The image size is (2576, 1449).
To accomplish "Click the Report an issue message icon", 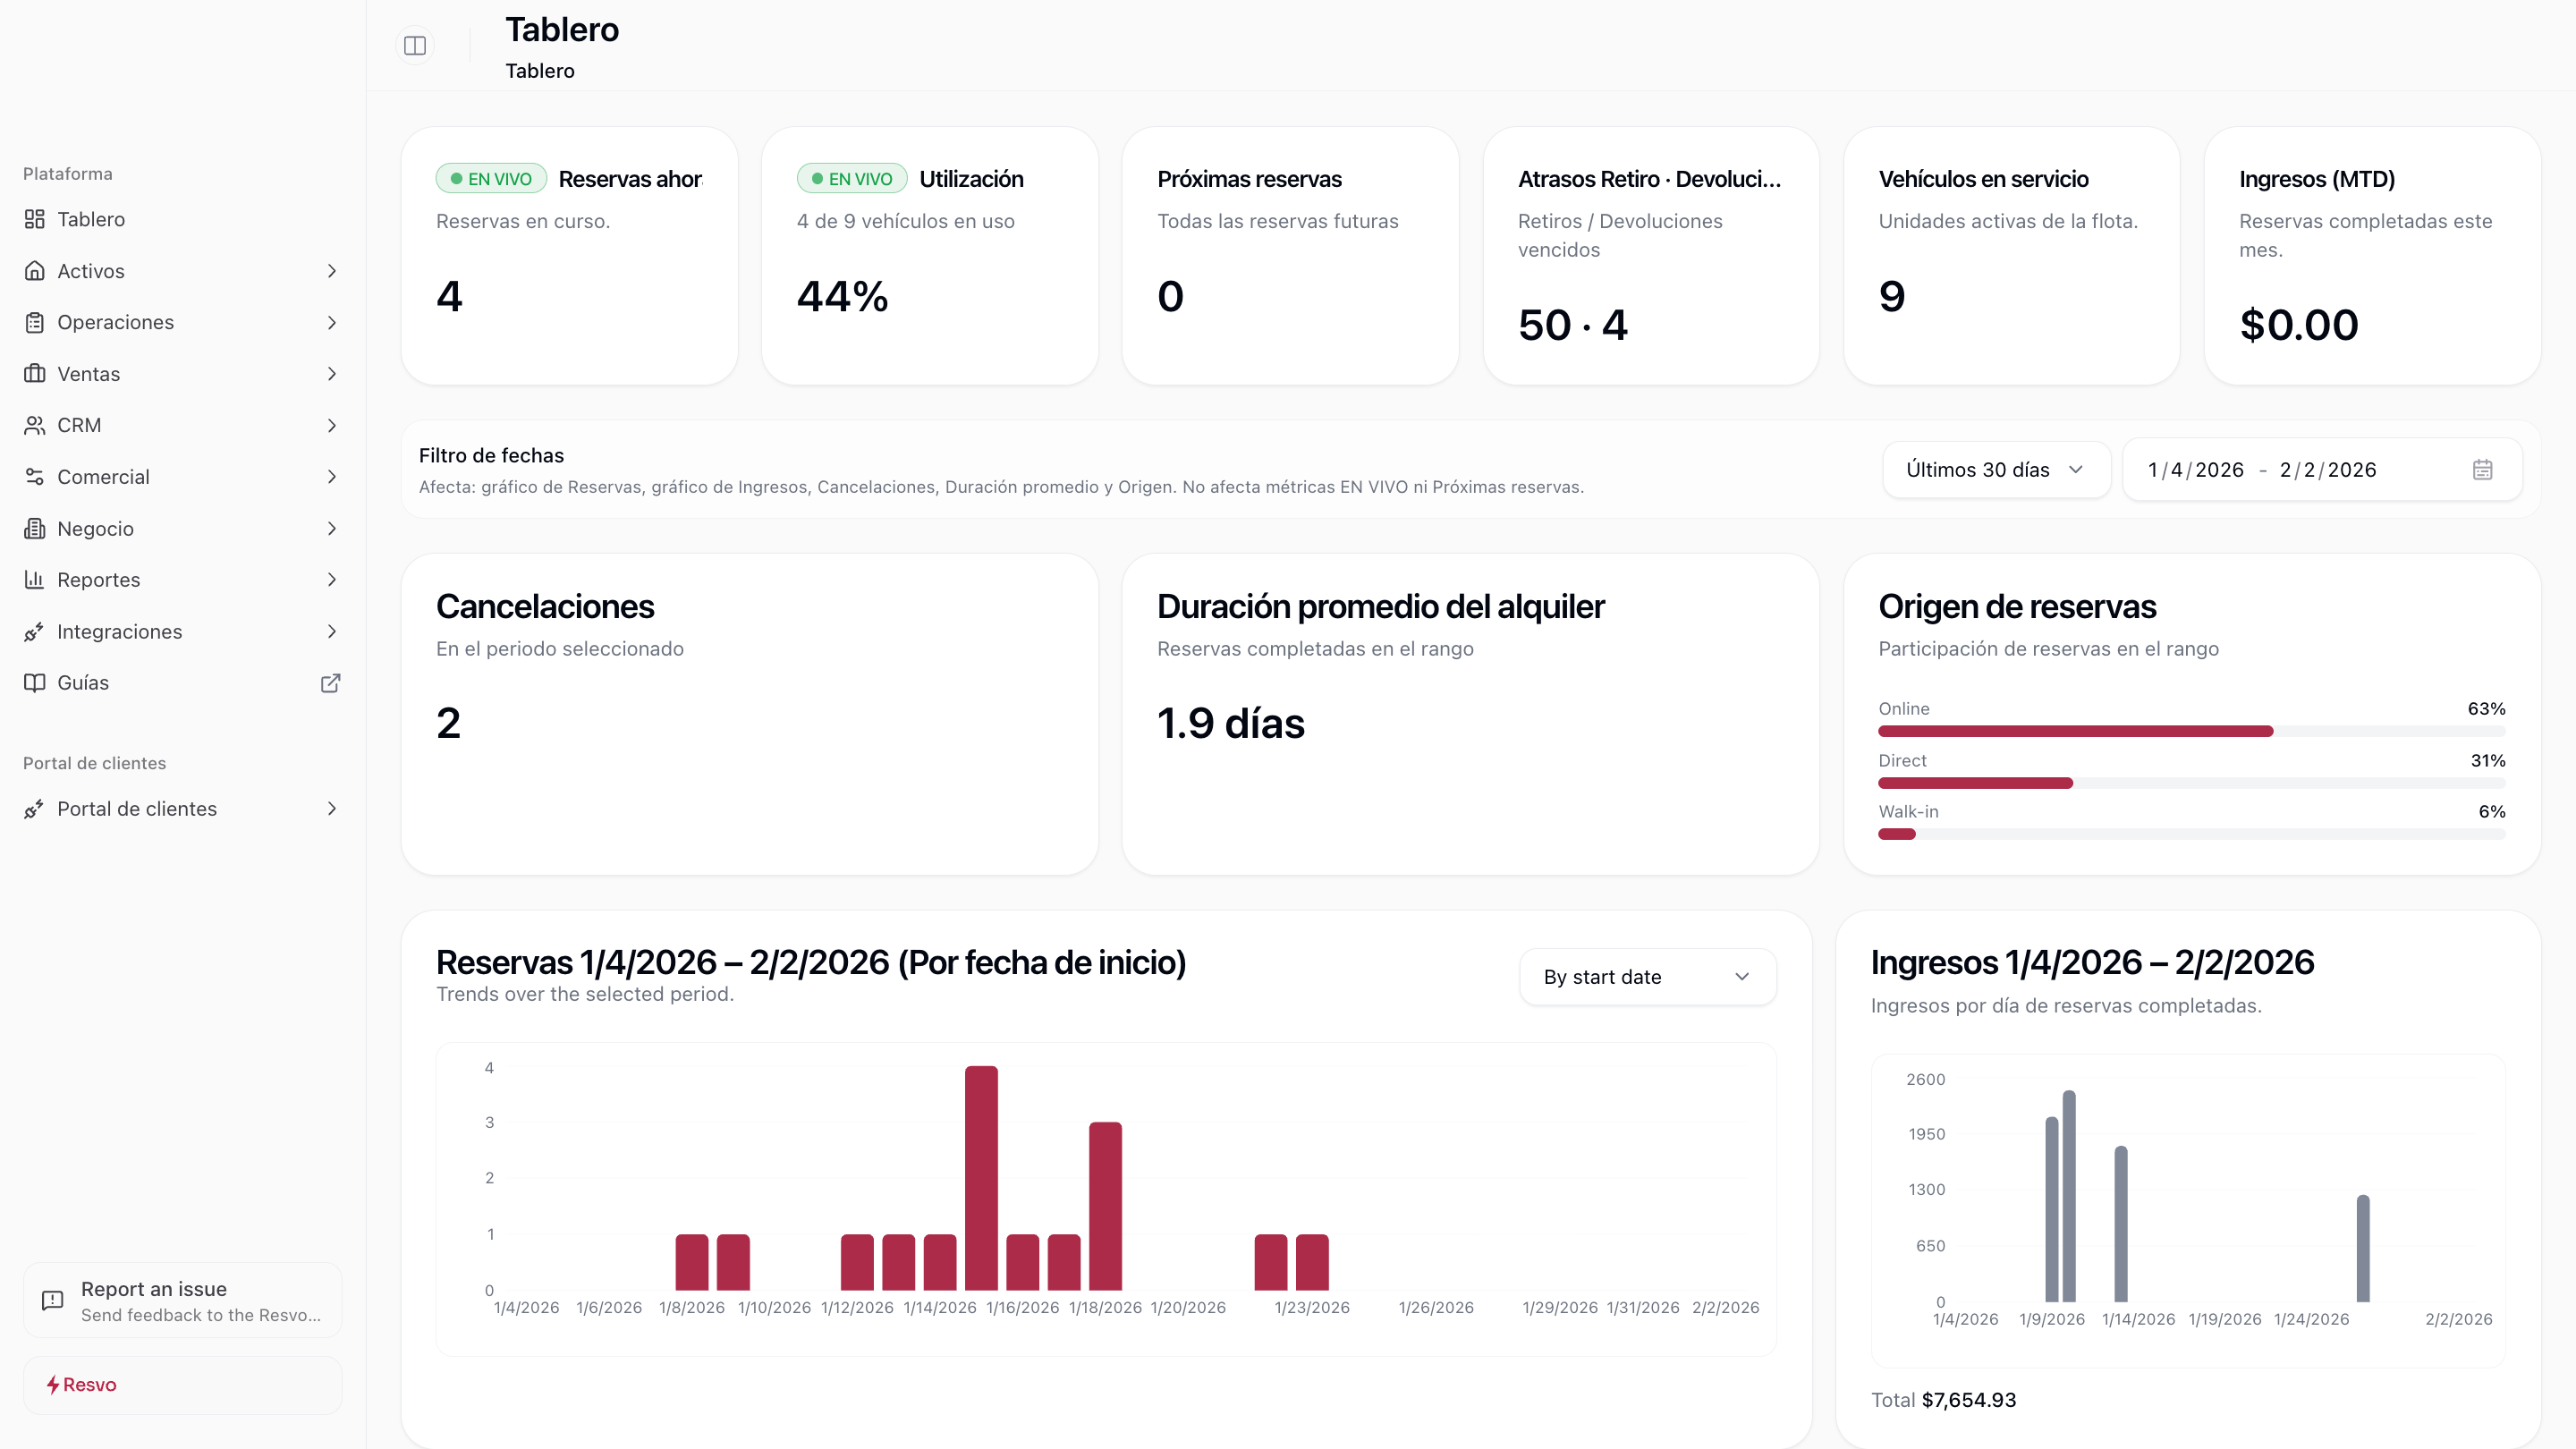I will tap(52, 1300).
